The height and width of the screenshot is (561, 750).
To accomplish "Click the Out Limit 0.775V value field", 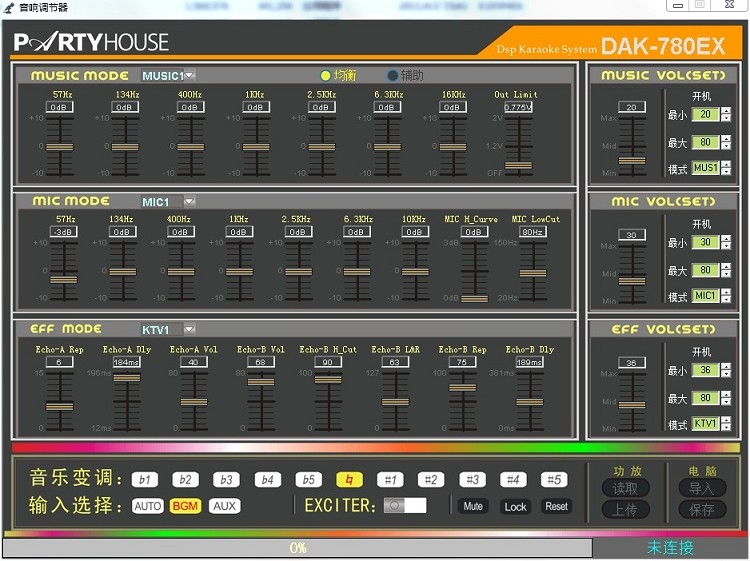I will 518,107.
